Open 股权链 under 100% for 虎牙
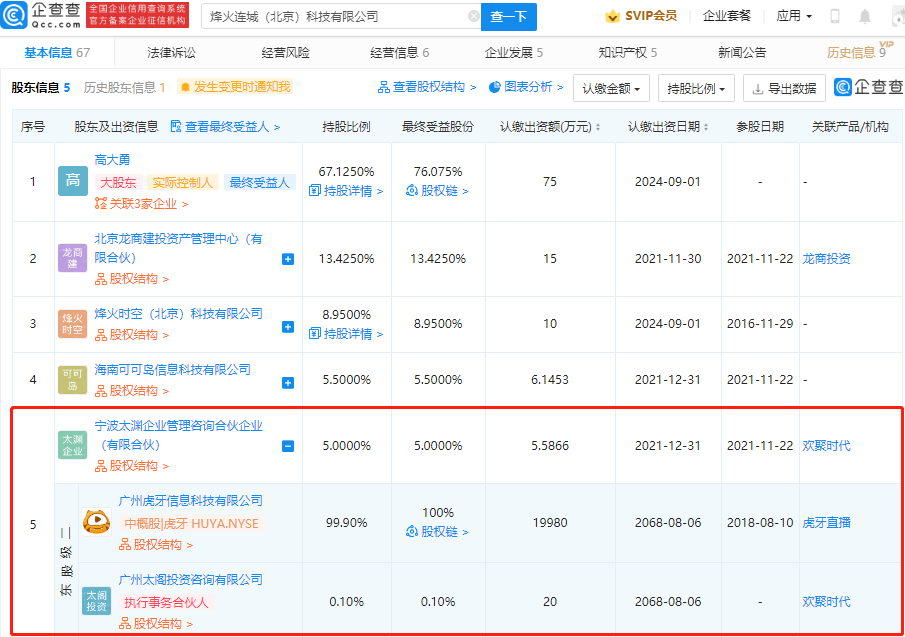Screen dimensions: 905x637 tap(437, 532)
